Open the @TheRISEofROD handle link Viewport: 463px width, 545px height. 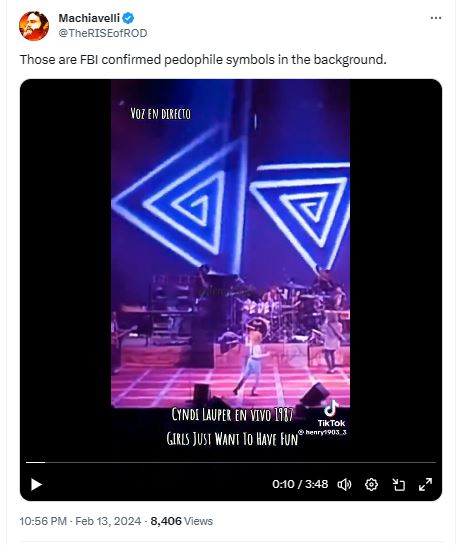[x=103, y=33]
